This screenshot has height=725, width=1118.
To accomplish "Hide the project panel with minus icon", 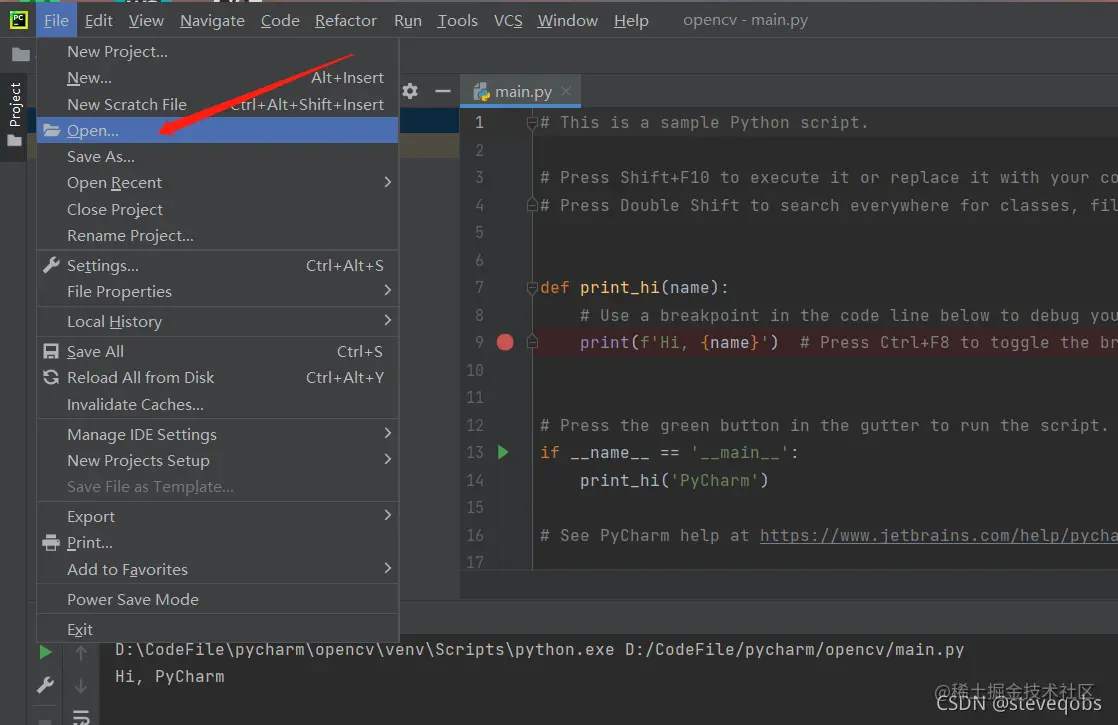I will pyautogui.click(x=443, y=91).
